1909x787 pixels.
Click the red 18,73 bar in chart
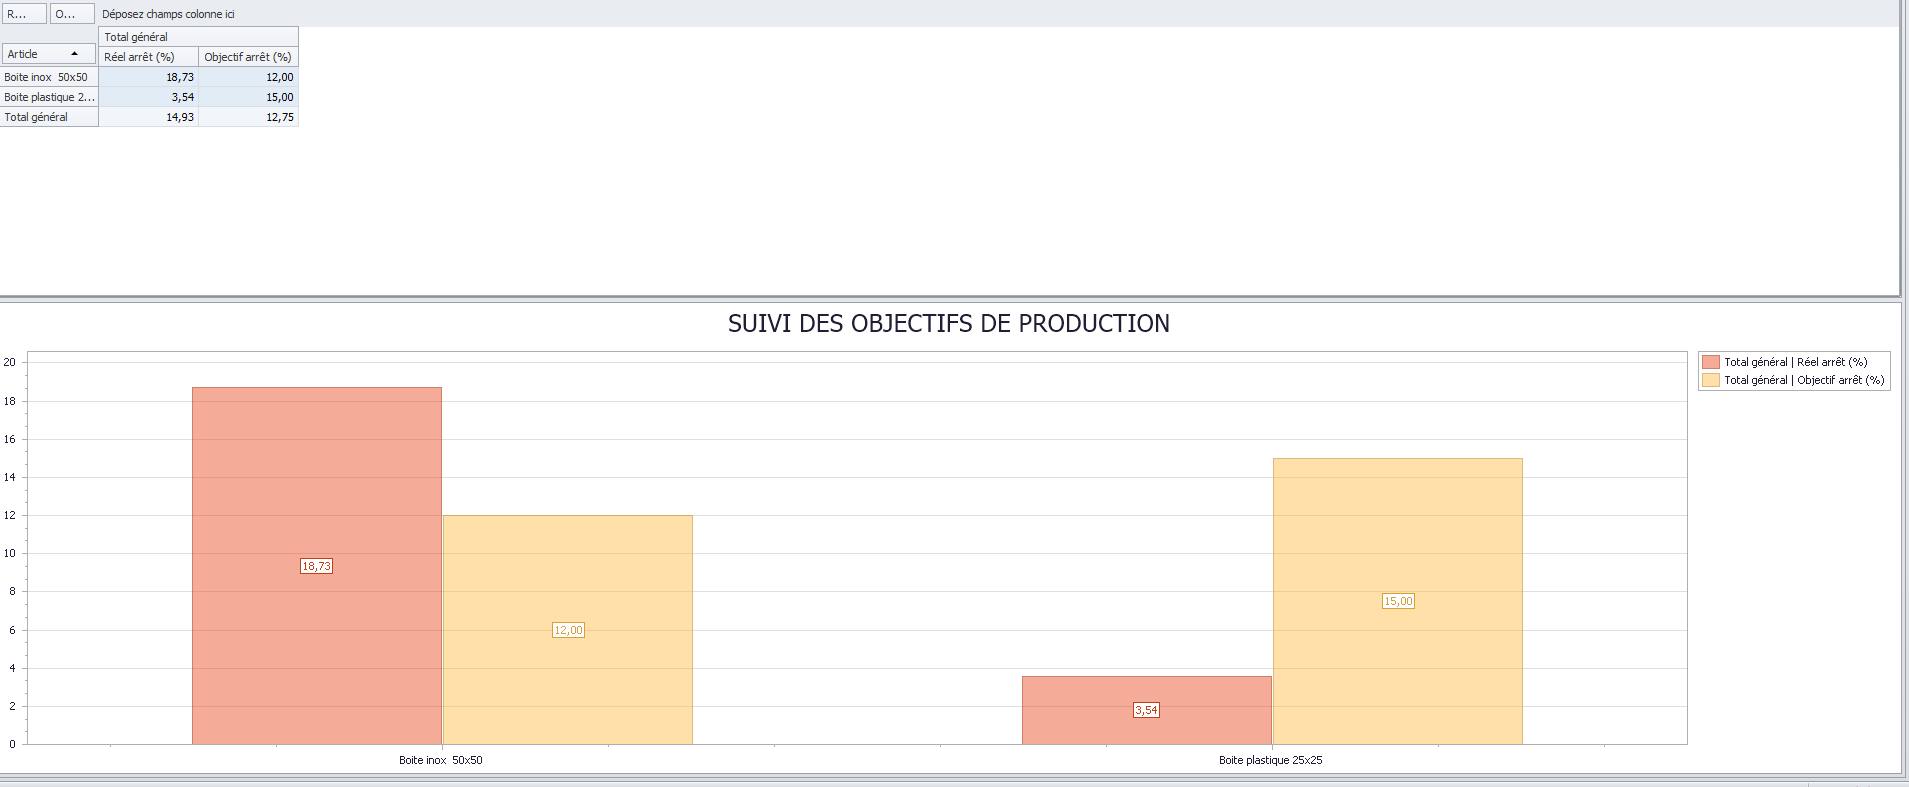316,470
